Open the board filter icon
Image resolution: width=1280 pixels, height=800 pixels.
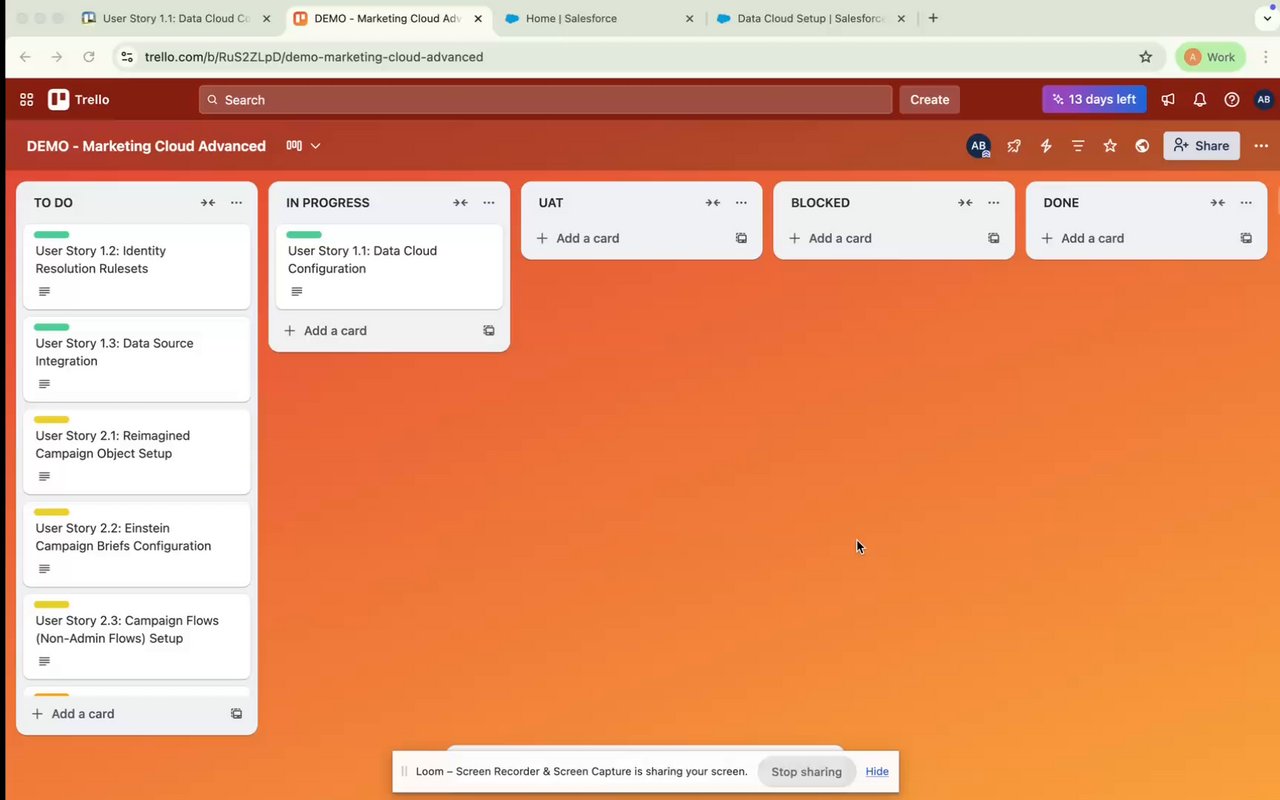click(x=1078, y=146)
